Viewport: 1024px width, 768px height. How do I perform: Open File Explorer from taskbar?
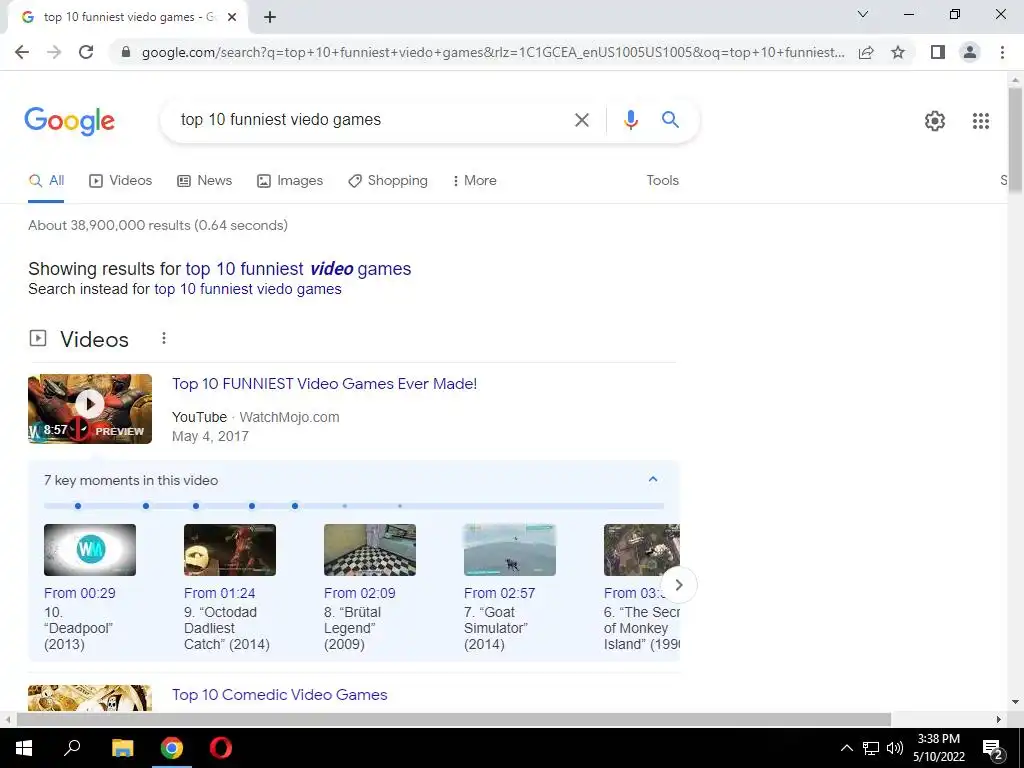(122, 748)
